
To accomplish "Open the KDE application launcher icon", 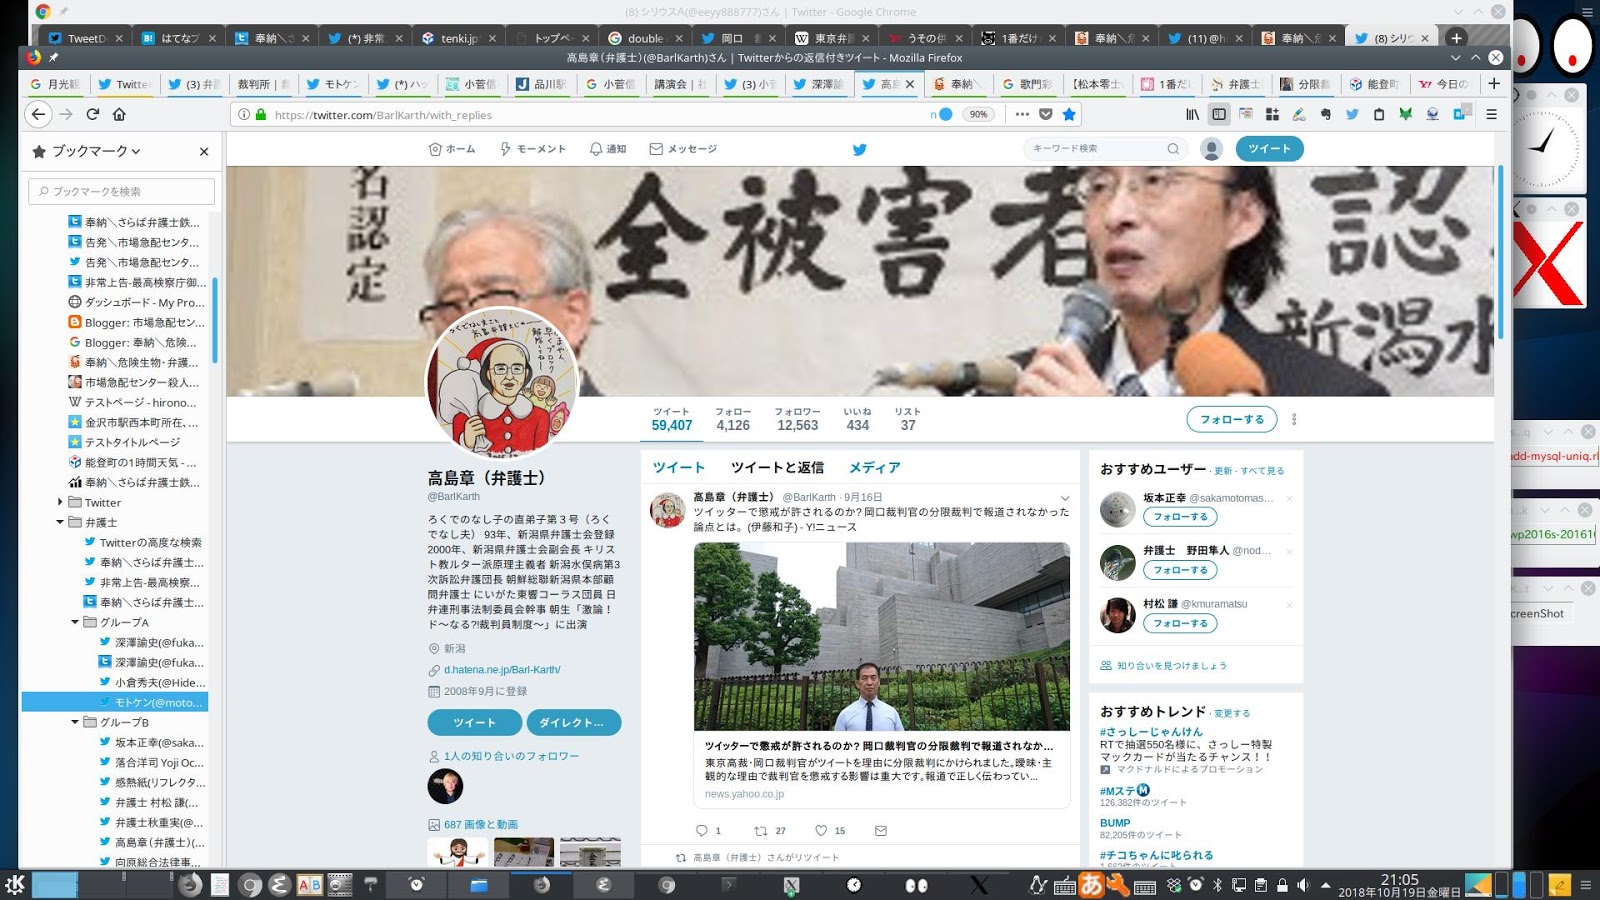I will 14,885.
